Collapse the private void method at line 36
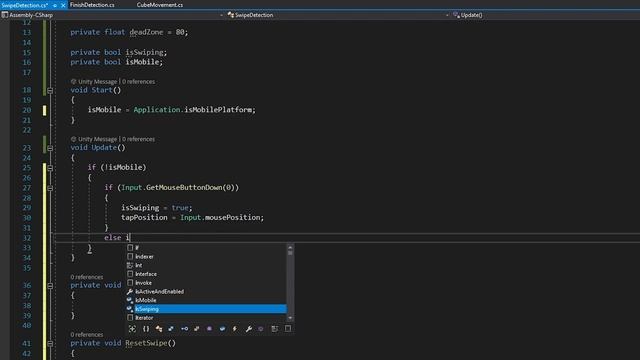 coord(50,286)
